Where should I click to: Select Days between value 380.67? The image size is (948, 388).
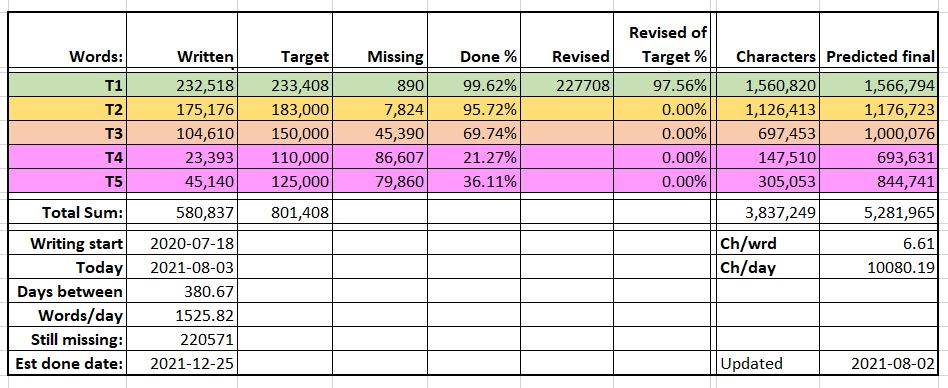(181, 291)
